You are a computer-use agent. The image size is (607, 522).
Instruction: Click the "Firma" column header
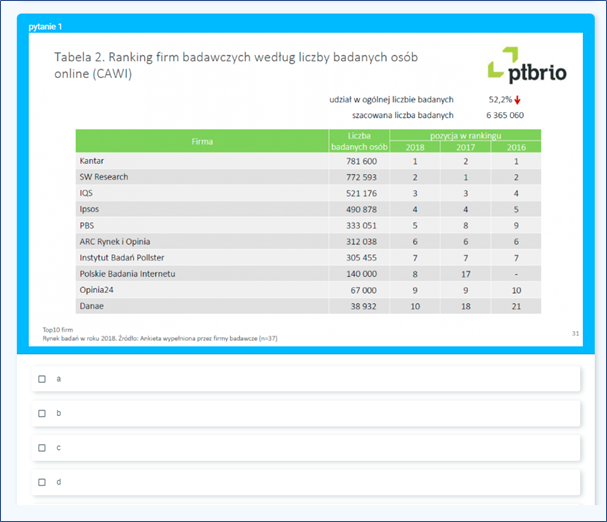(x=202, y=141)
